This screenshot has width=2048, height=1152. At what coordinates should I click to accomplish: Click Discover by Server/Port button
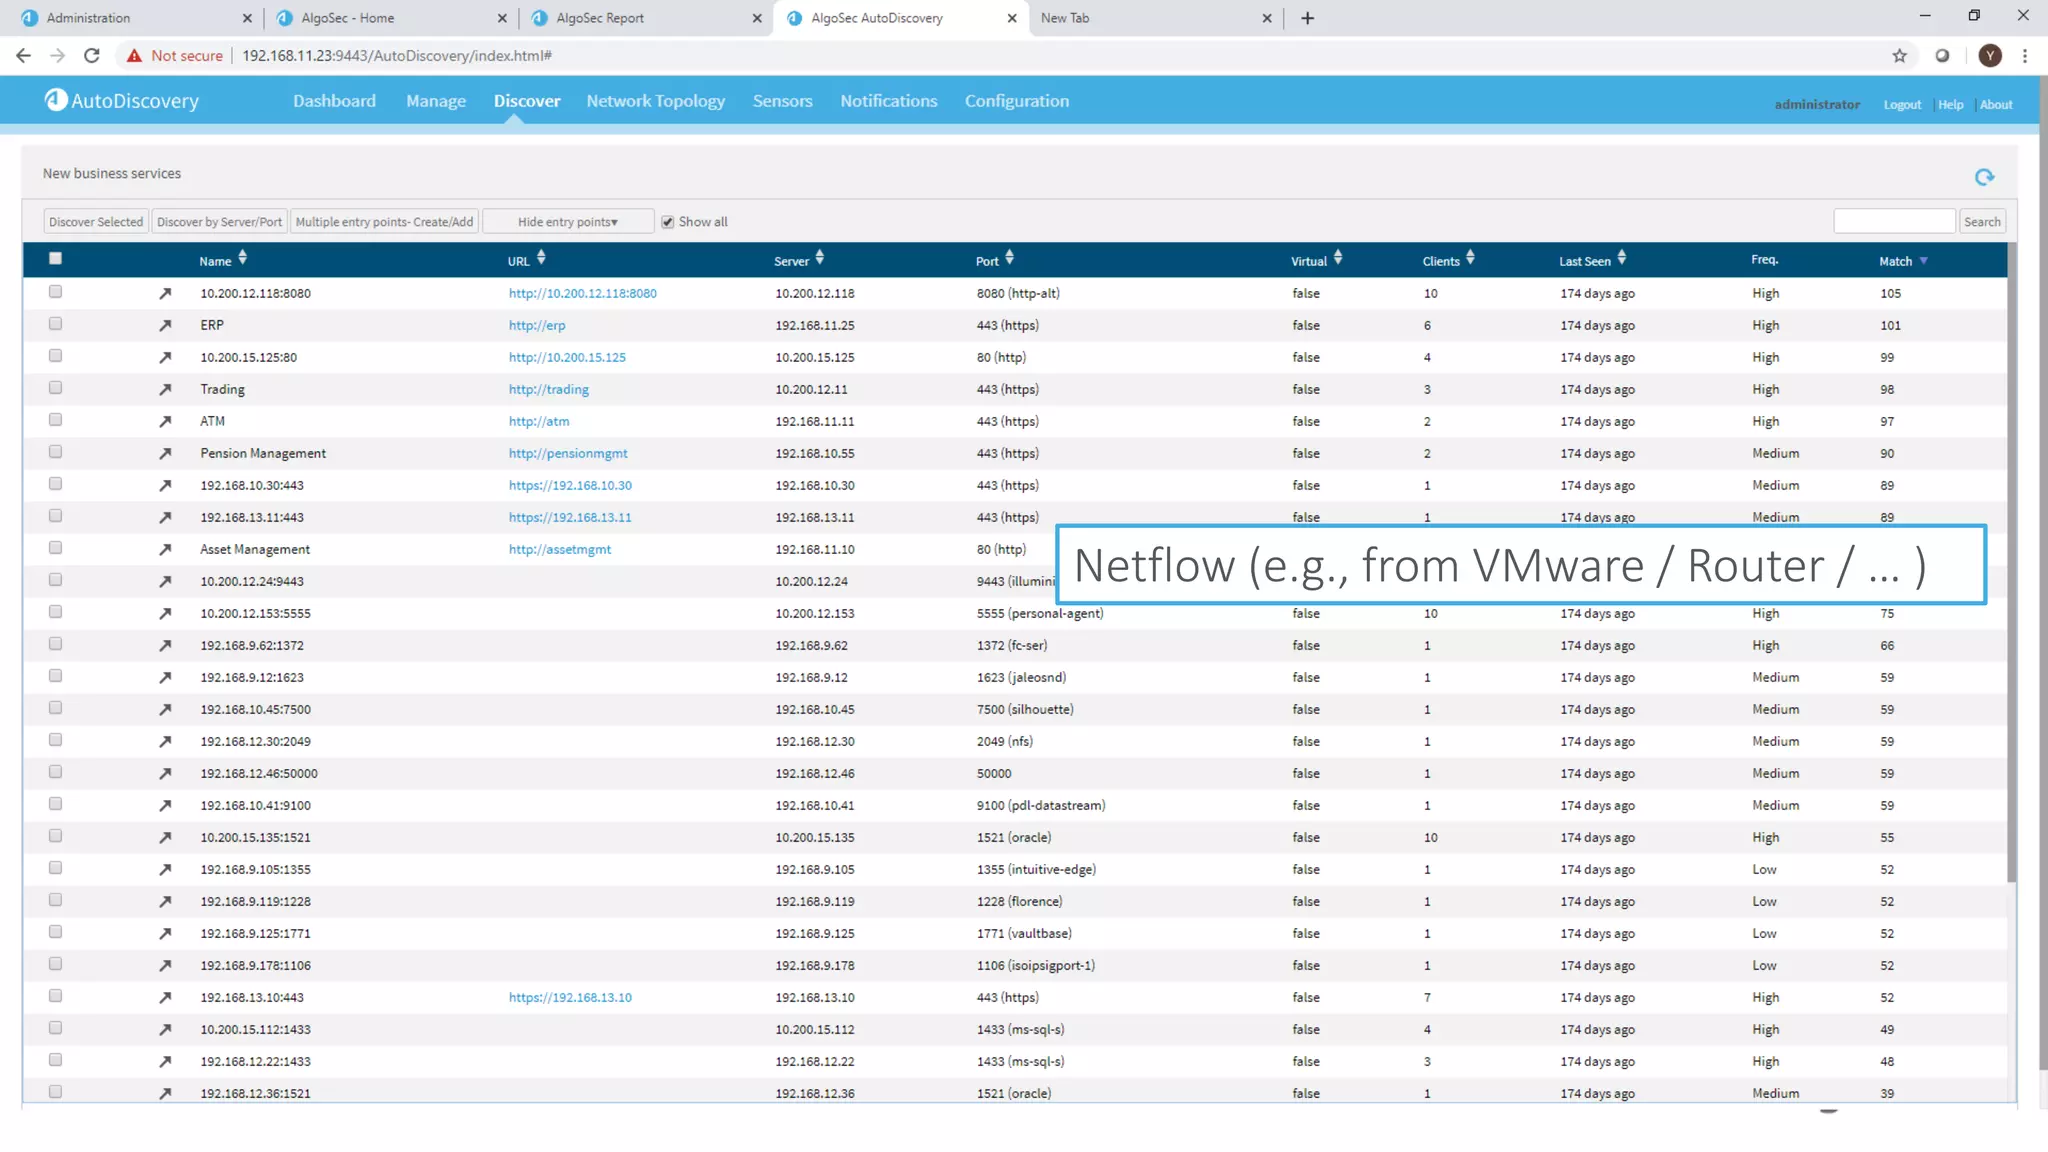coord(219,221)
